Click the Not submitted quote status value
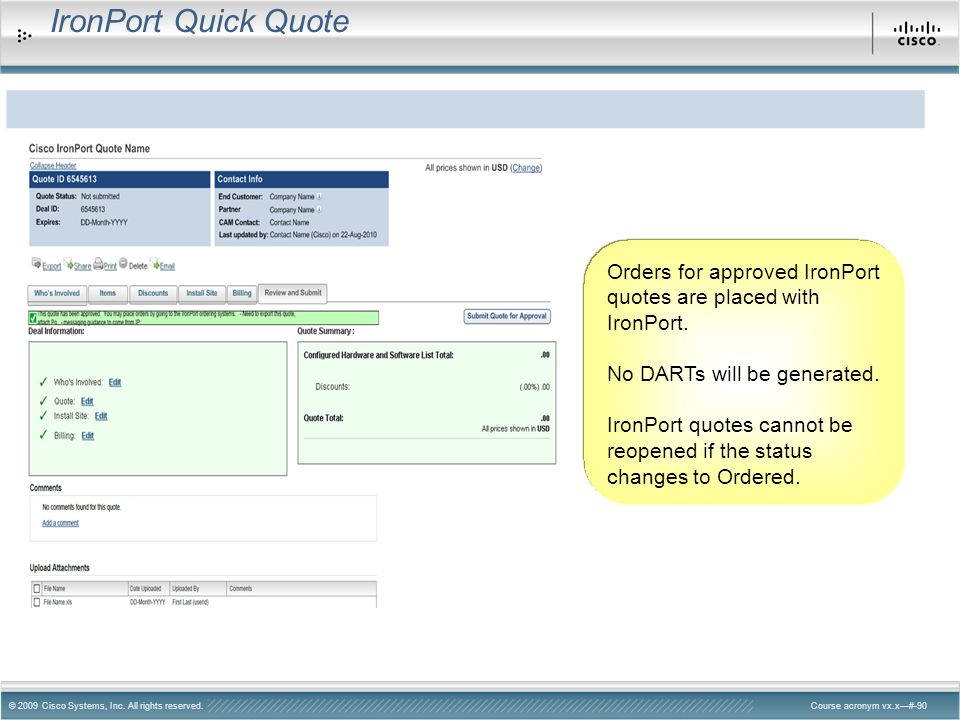Image resolution: width=960 pixels, height=720 pixels. (100, 197)
